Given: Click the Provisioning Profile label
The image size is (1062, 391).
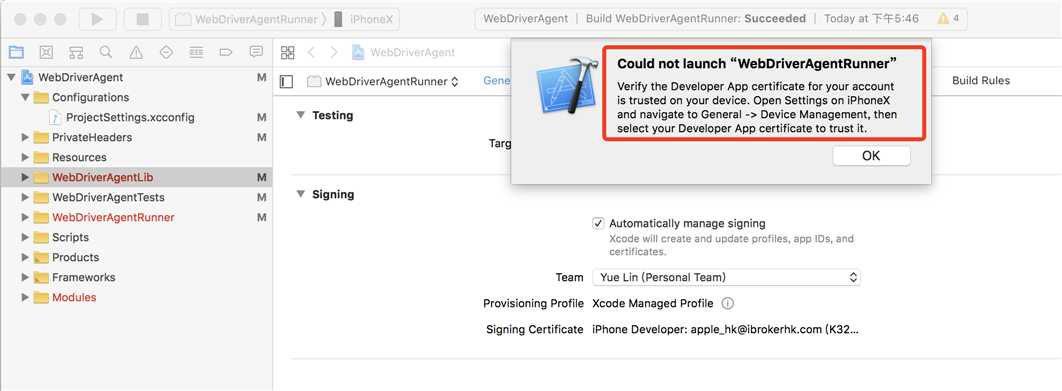Looking at the screenshot, I should coord(534,304).
